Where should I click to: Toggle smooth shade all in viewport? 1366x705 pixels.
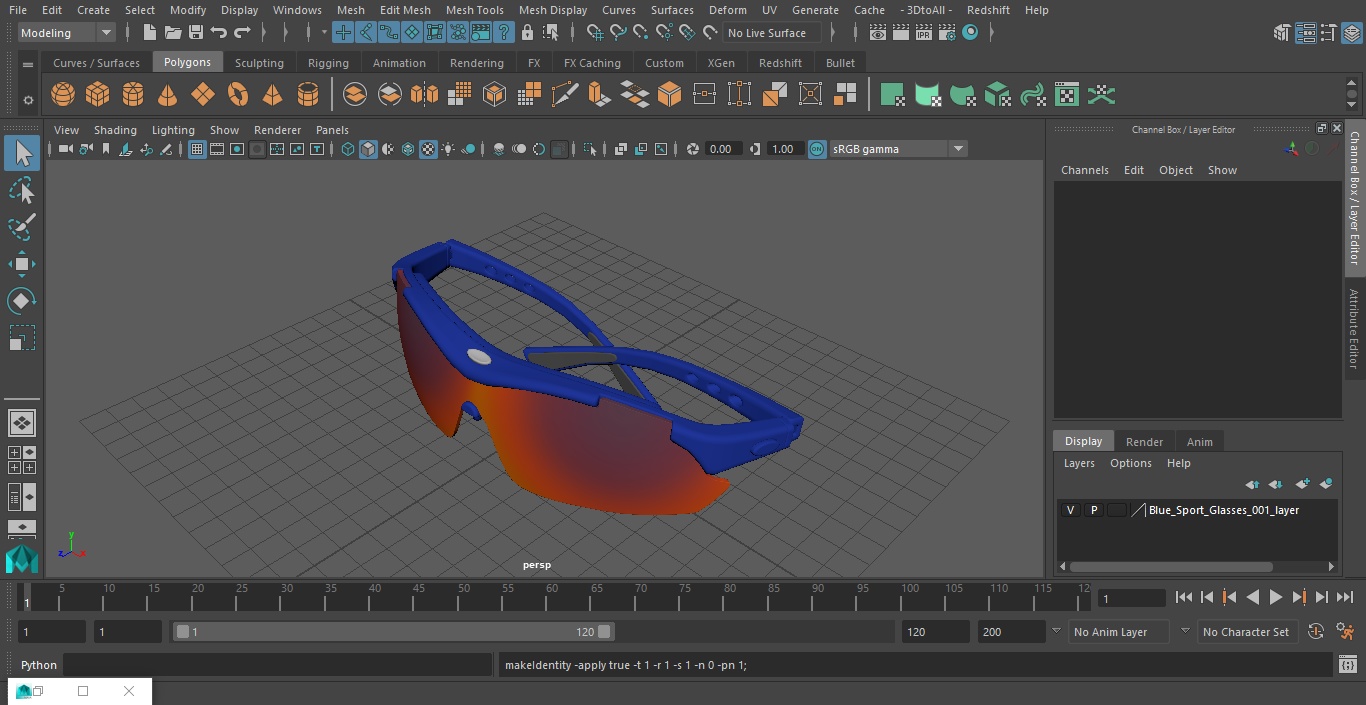click(x=368, y=149)
